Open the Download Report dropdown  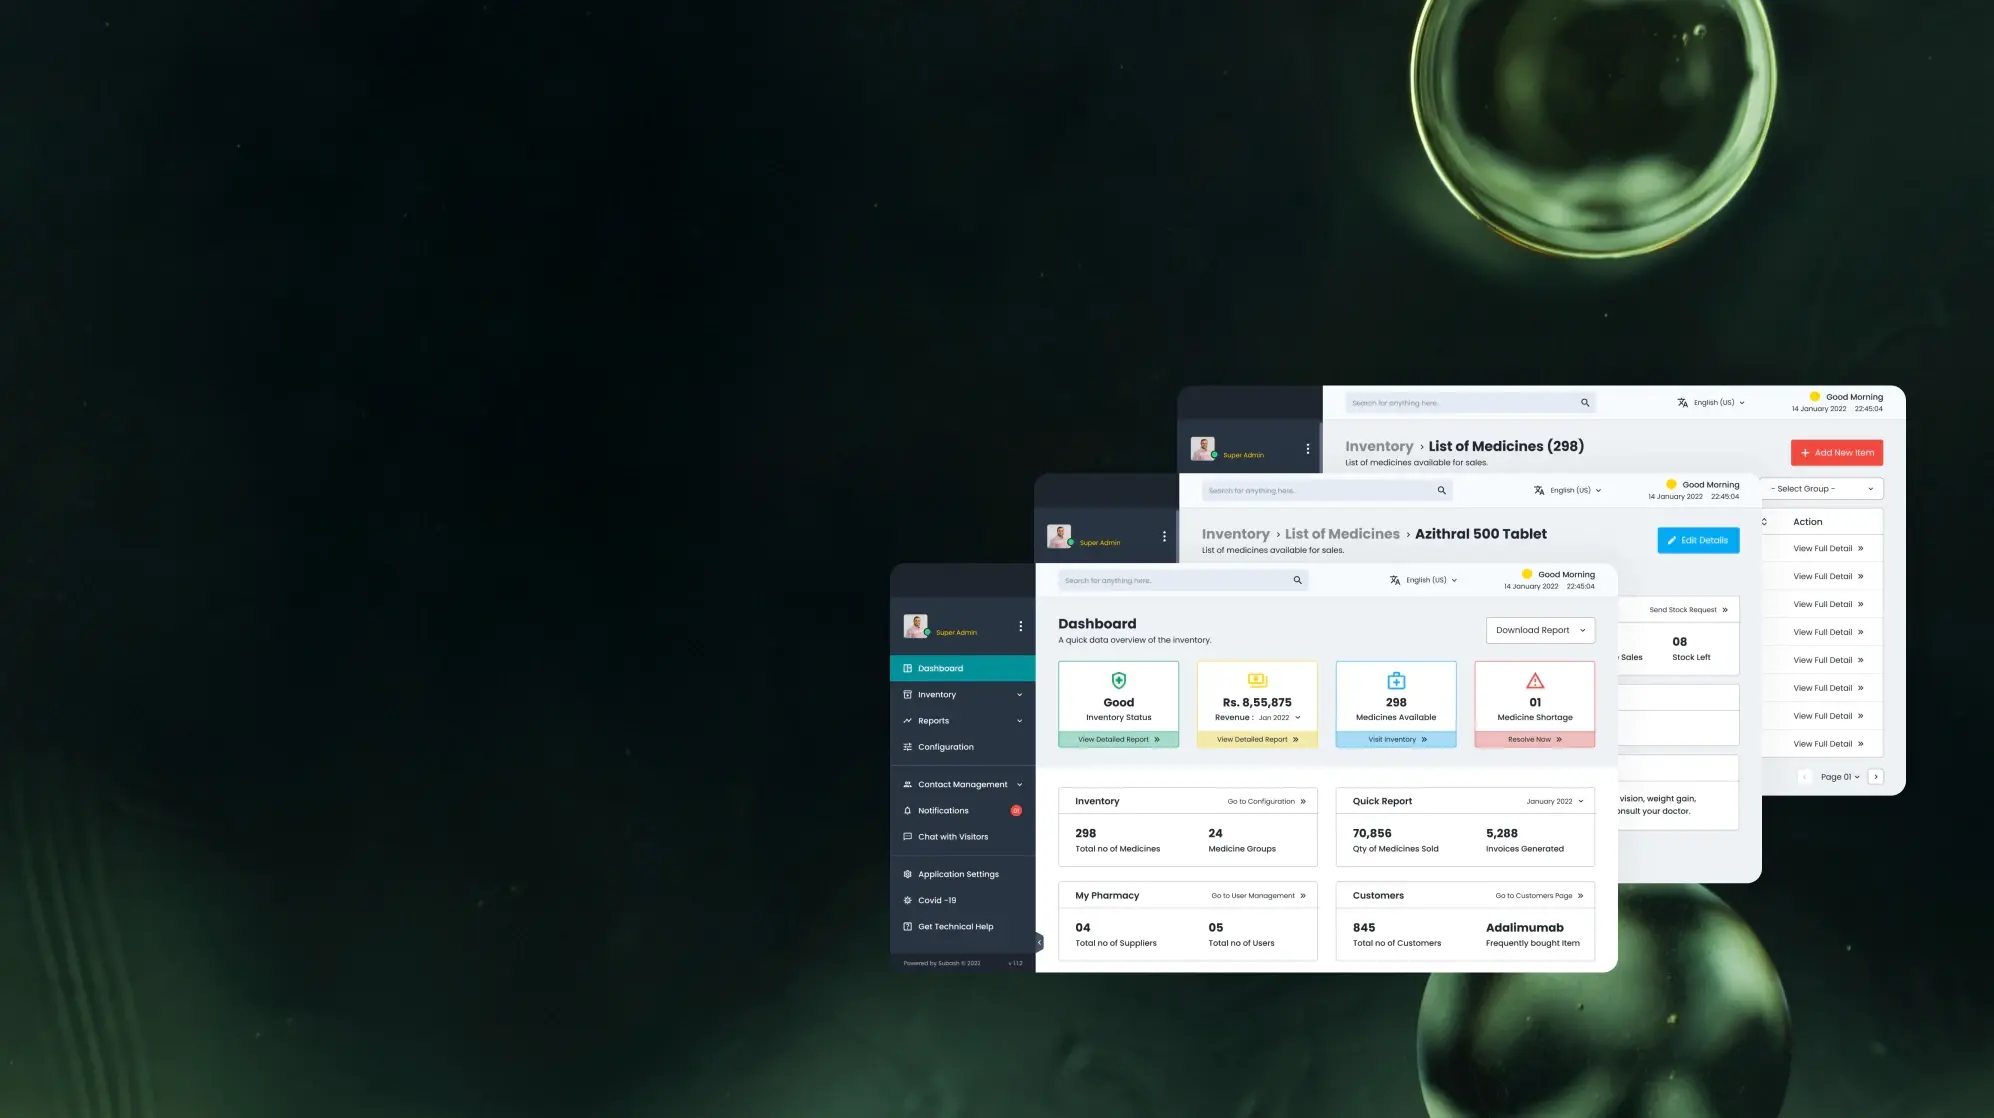coord(1540,630)
